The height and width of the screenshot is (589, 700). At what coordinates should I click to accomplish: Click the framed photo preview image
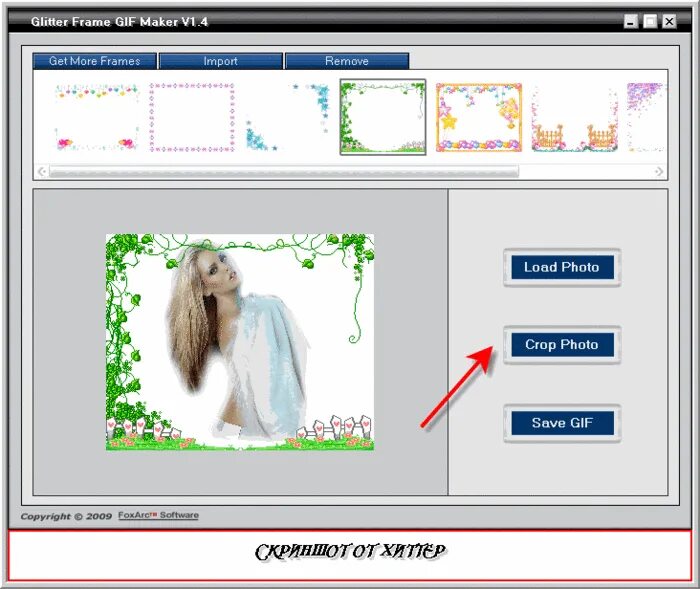tap(240, 342)
